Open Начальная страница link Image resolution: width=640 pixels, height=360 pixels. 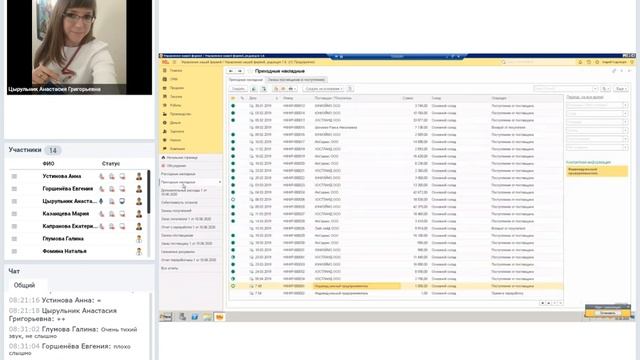[x=182, y=158]
